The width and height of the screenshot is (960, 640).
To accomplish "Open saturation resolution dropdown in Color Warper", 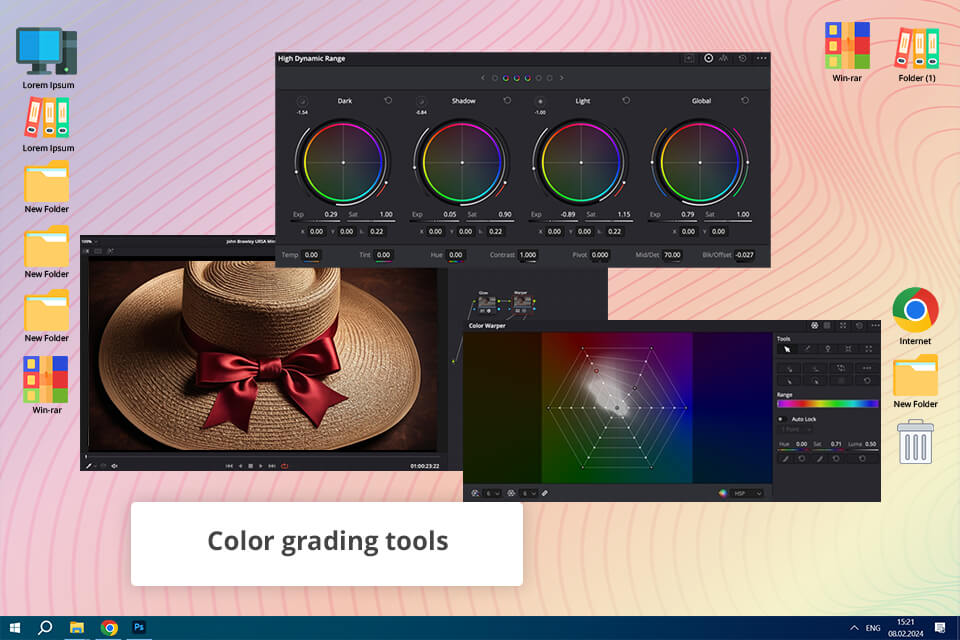I will [529, 493].
